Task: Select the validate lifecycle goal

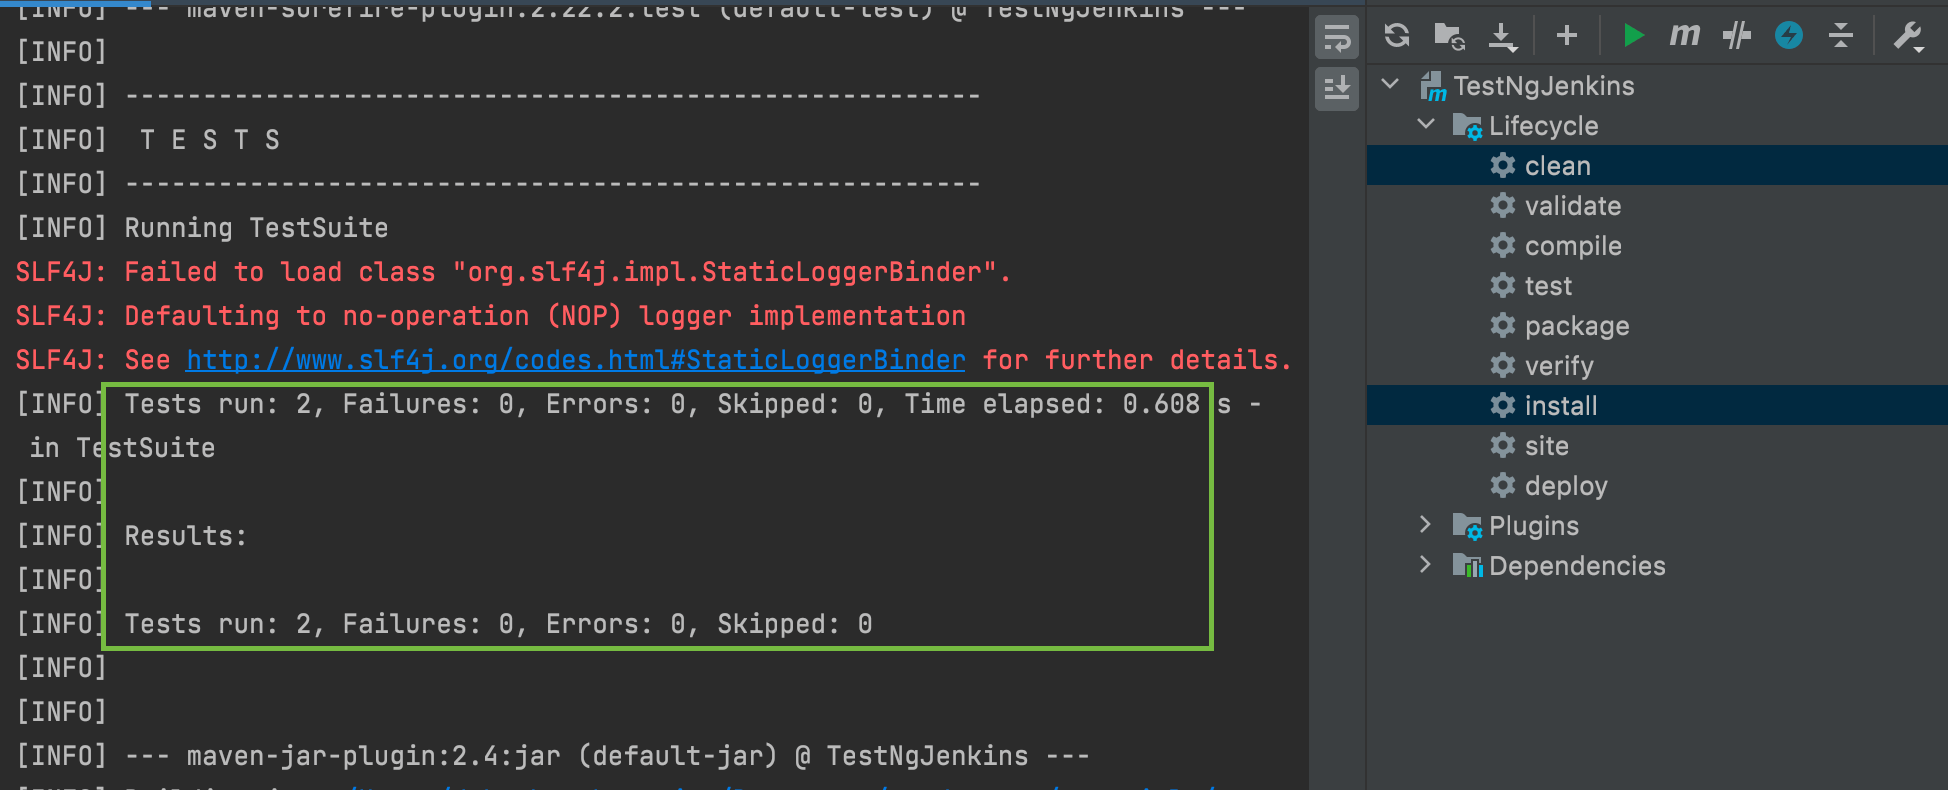Action: coord(1657,205)
